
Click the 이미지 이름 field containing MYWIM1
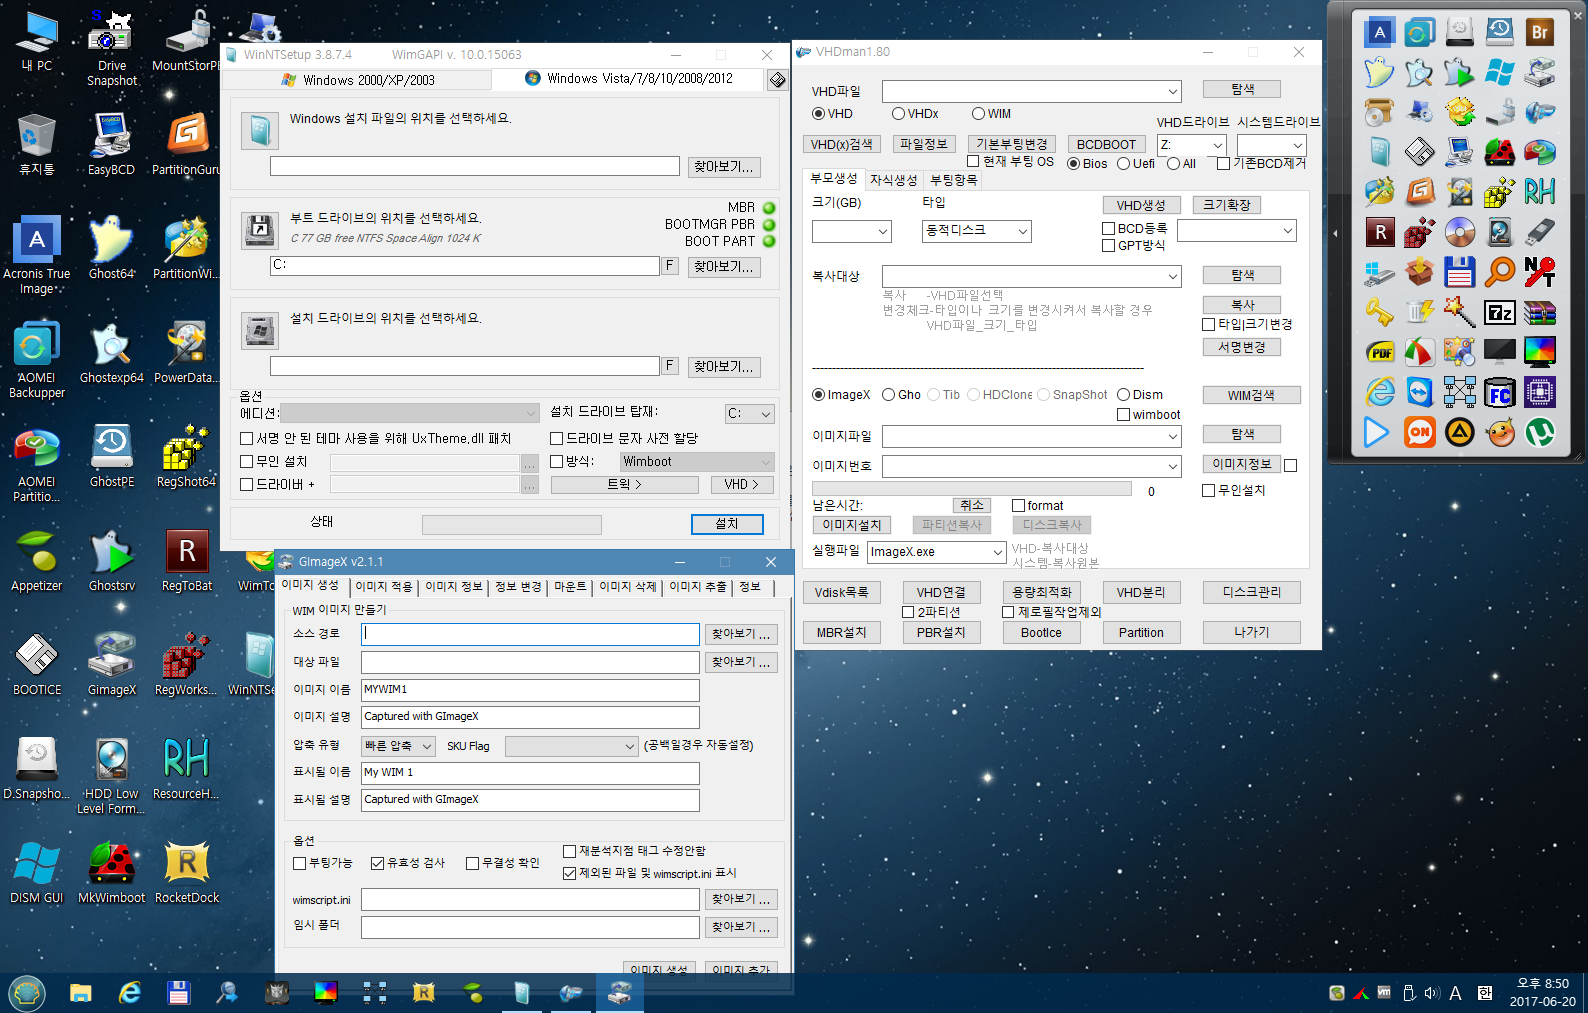(x=530, y=690)
